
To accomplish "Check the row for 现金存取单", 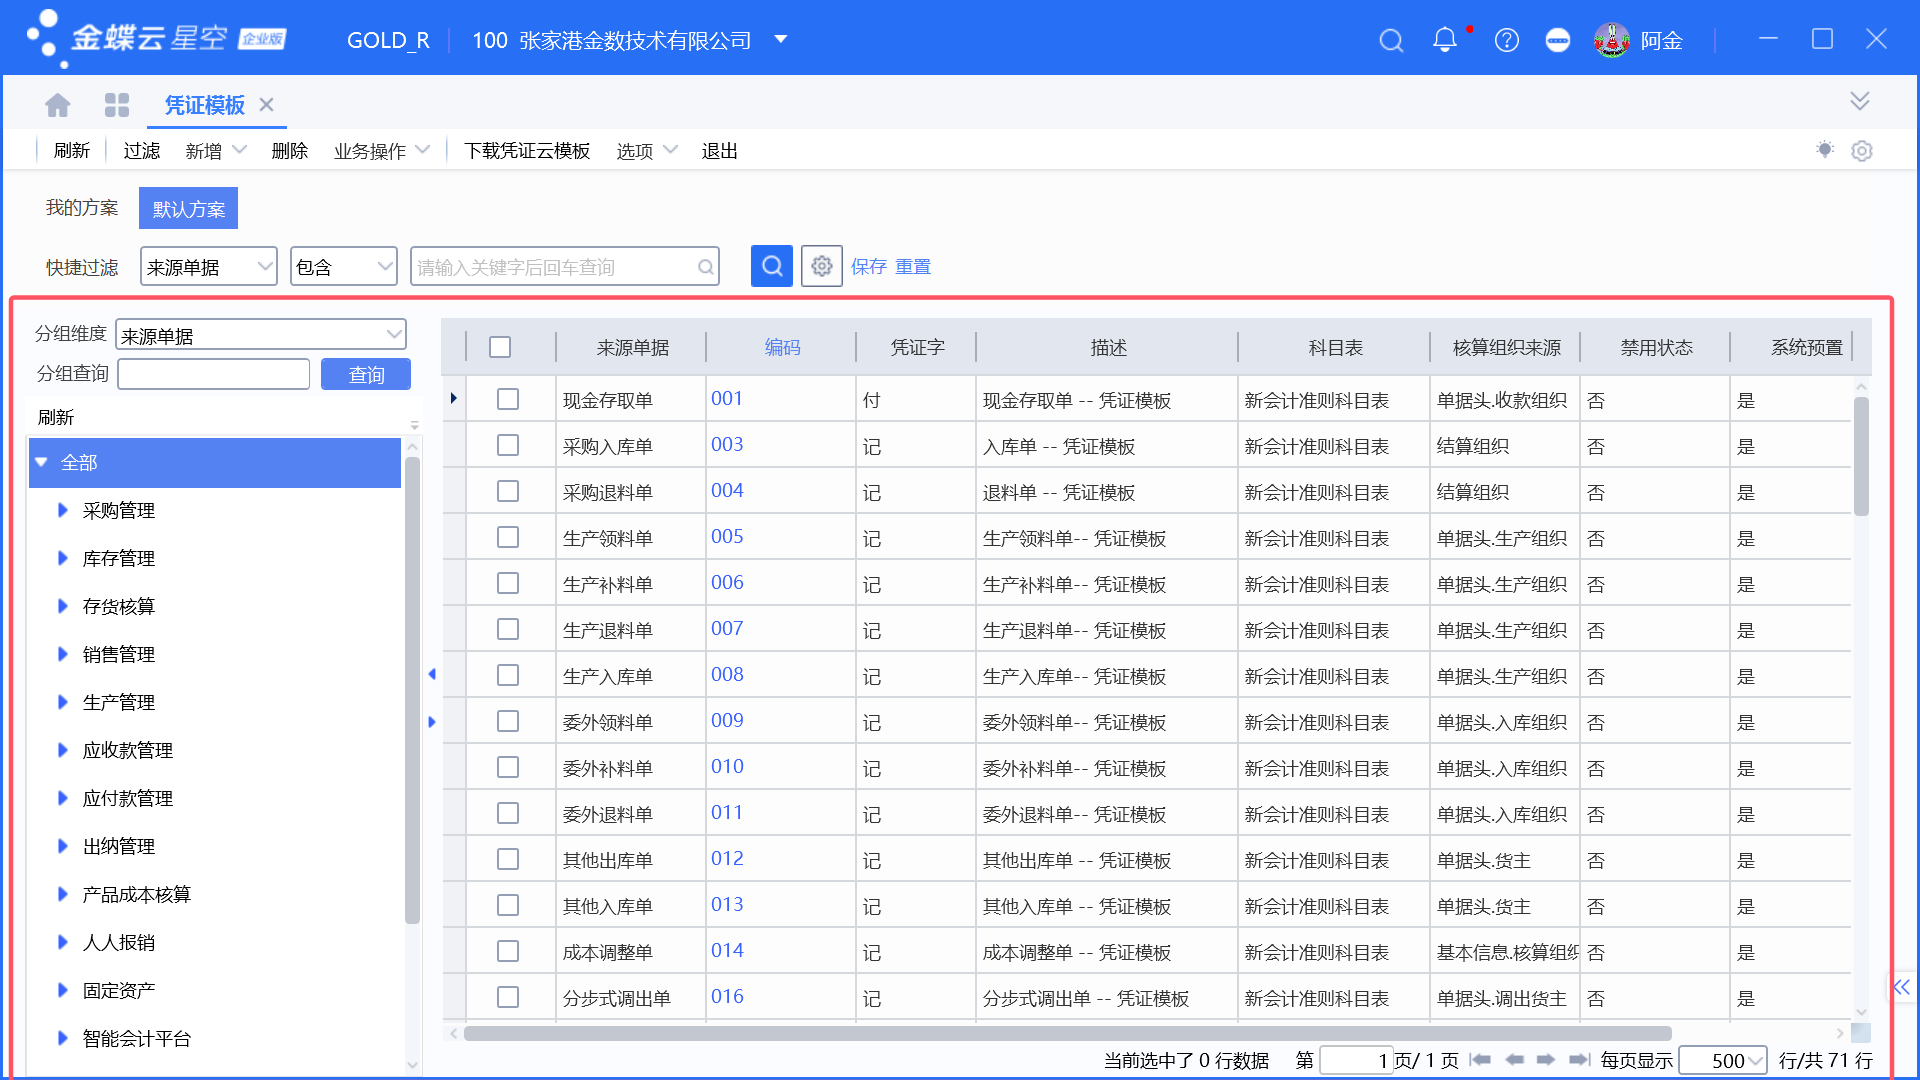I will (508, 399).
